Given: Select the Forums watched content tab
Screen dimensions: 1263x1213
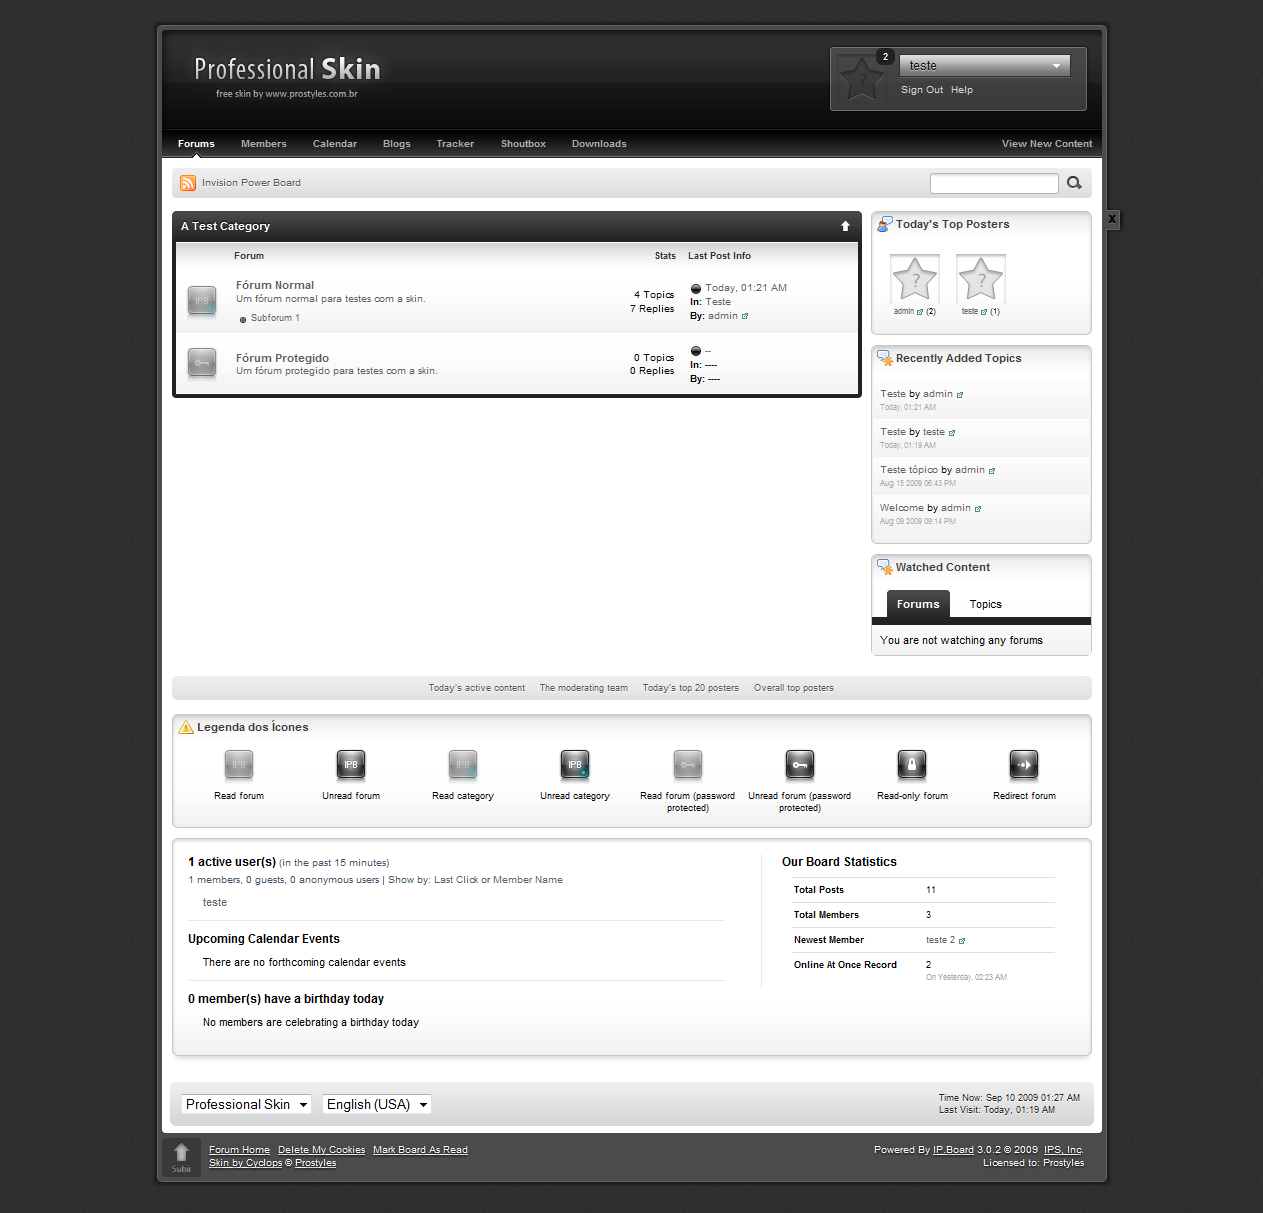Looking at the screenshot, I should [x=918, y=604].
